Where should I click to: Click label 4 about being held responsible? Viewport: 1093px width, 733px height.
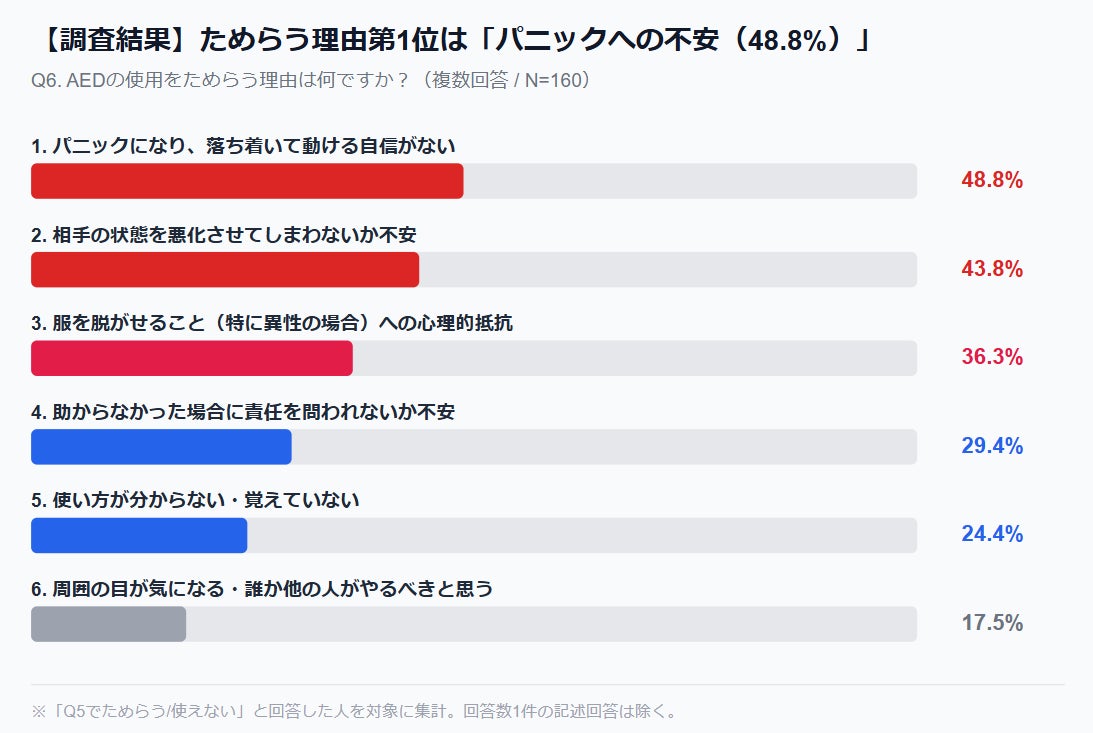tap(243, 412)
